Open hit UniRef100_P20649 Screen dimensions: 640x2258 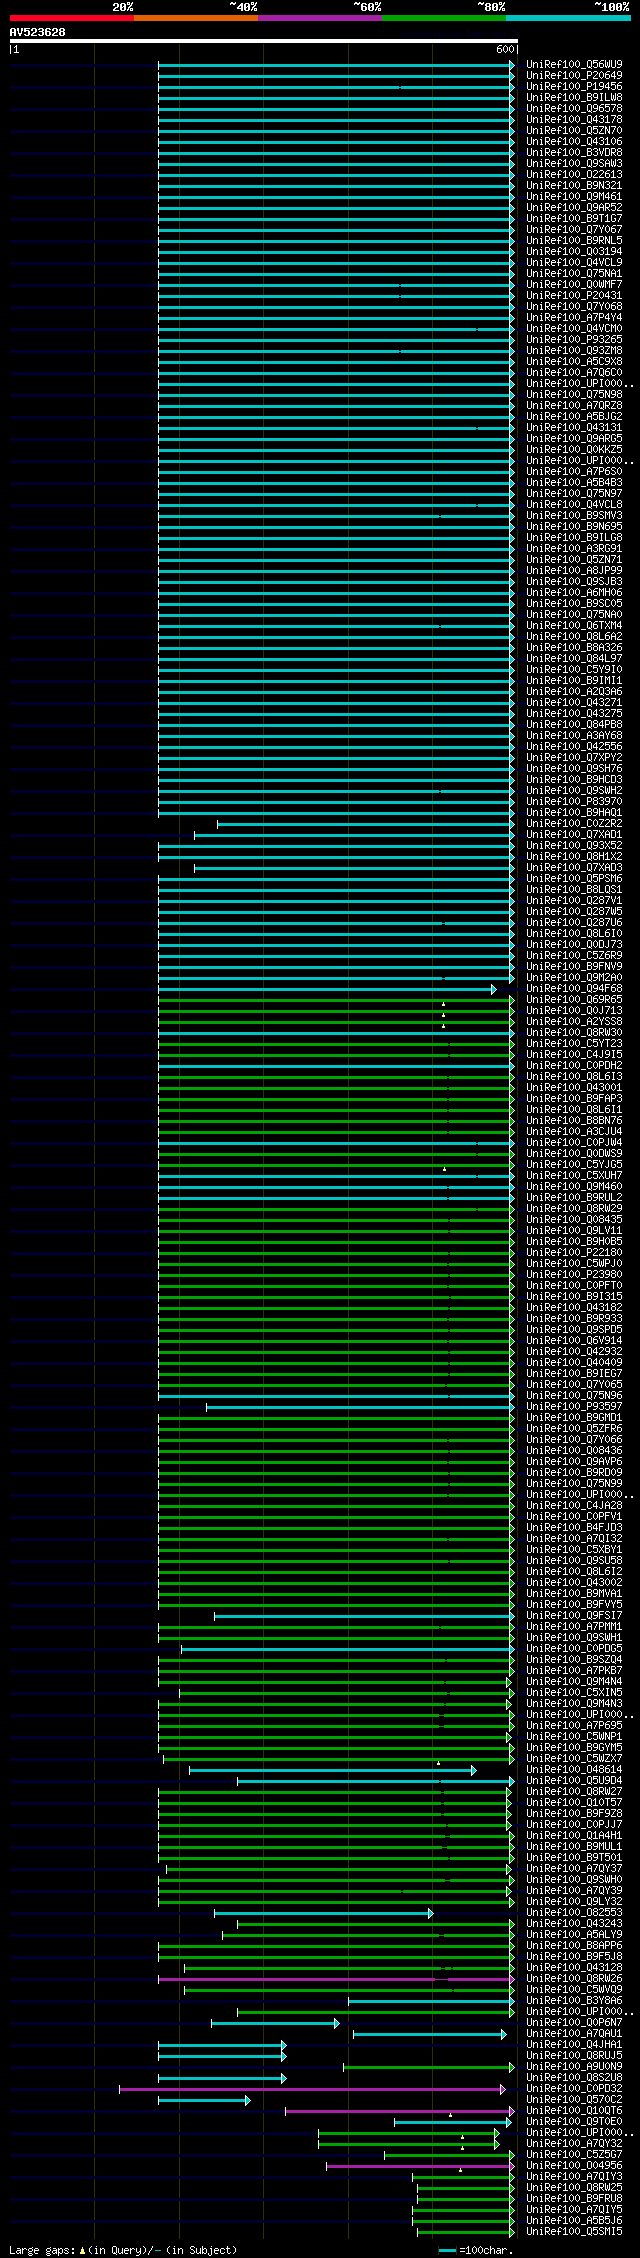574,75
